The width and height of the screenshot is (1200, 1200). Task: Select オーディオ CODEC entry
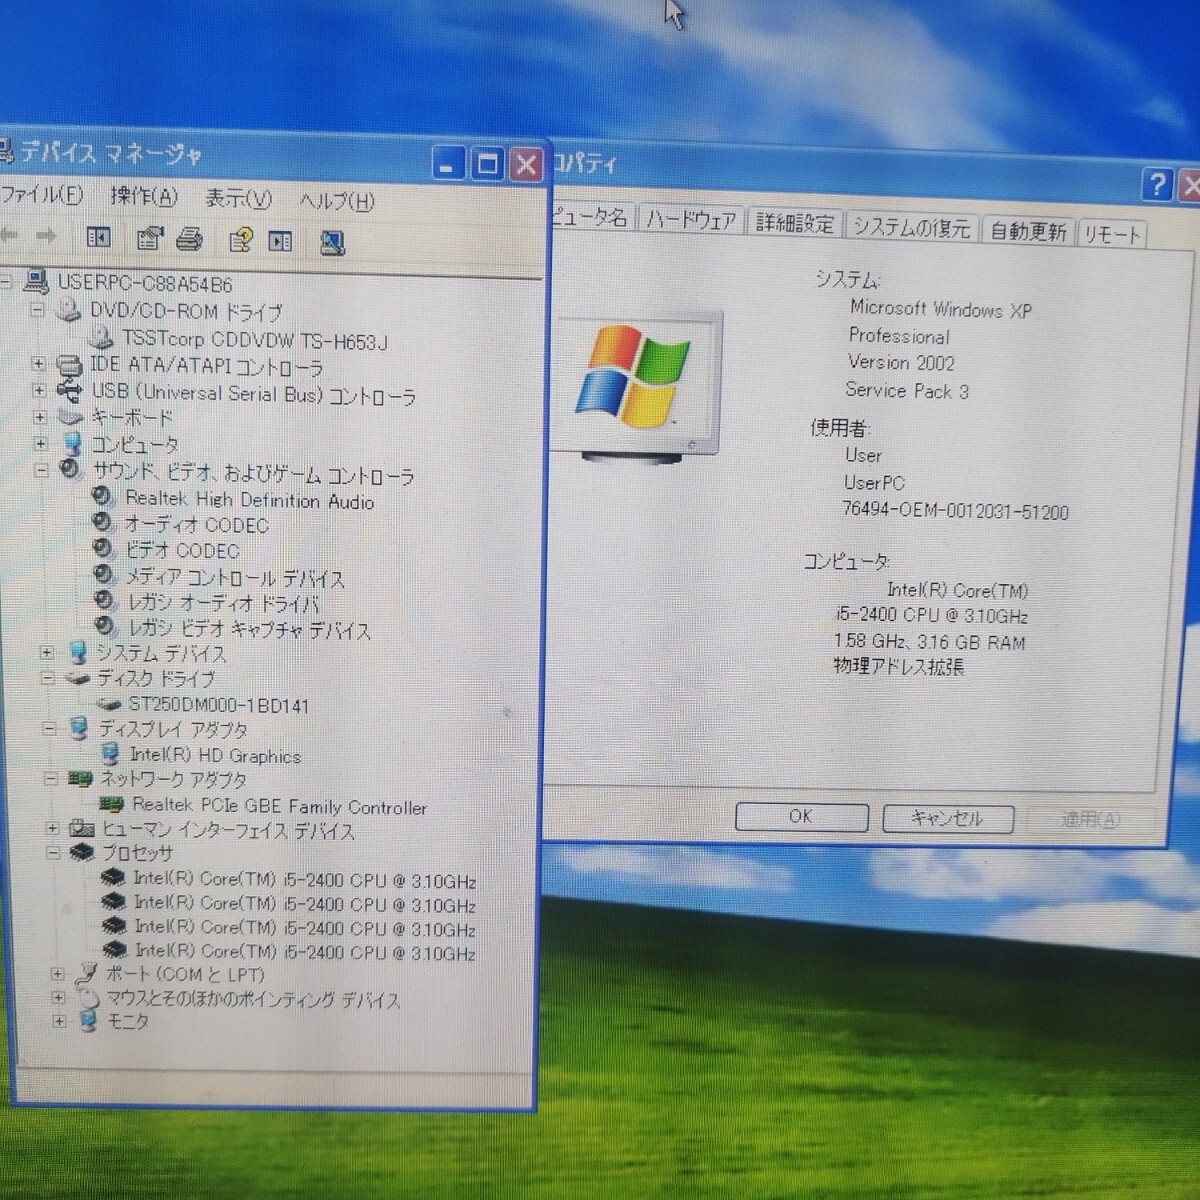tap(197, 524)
